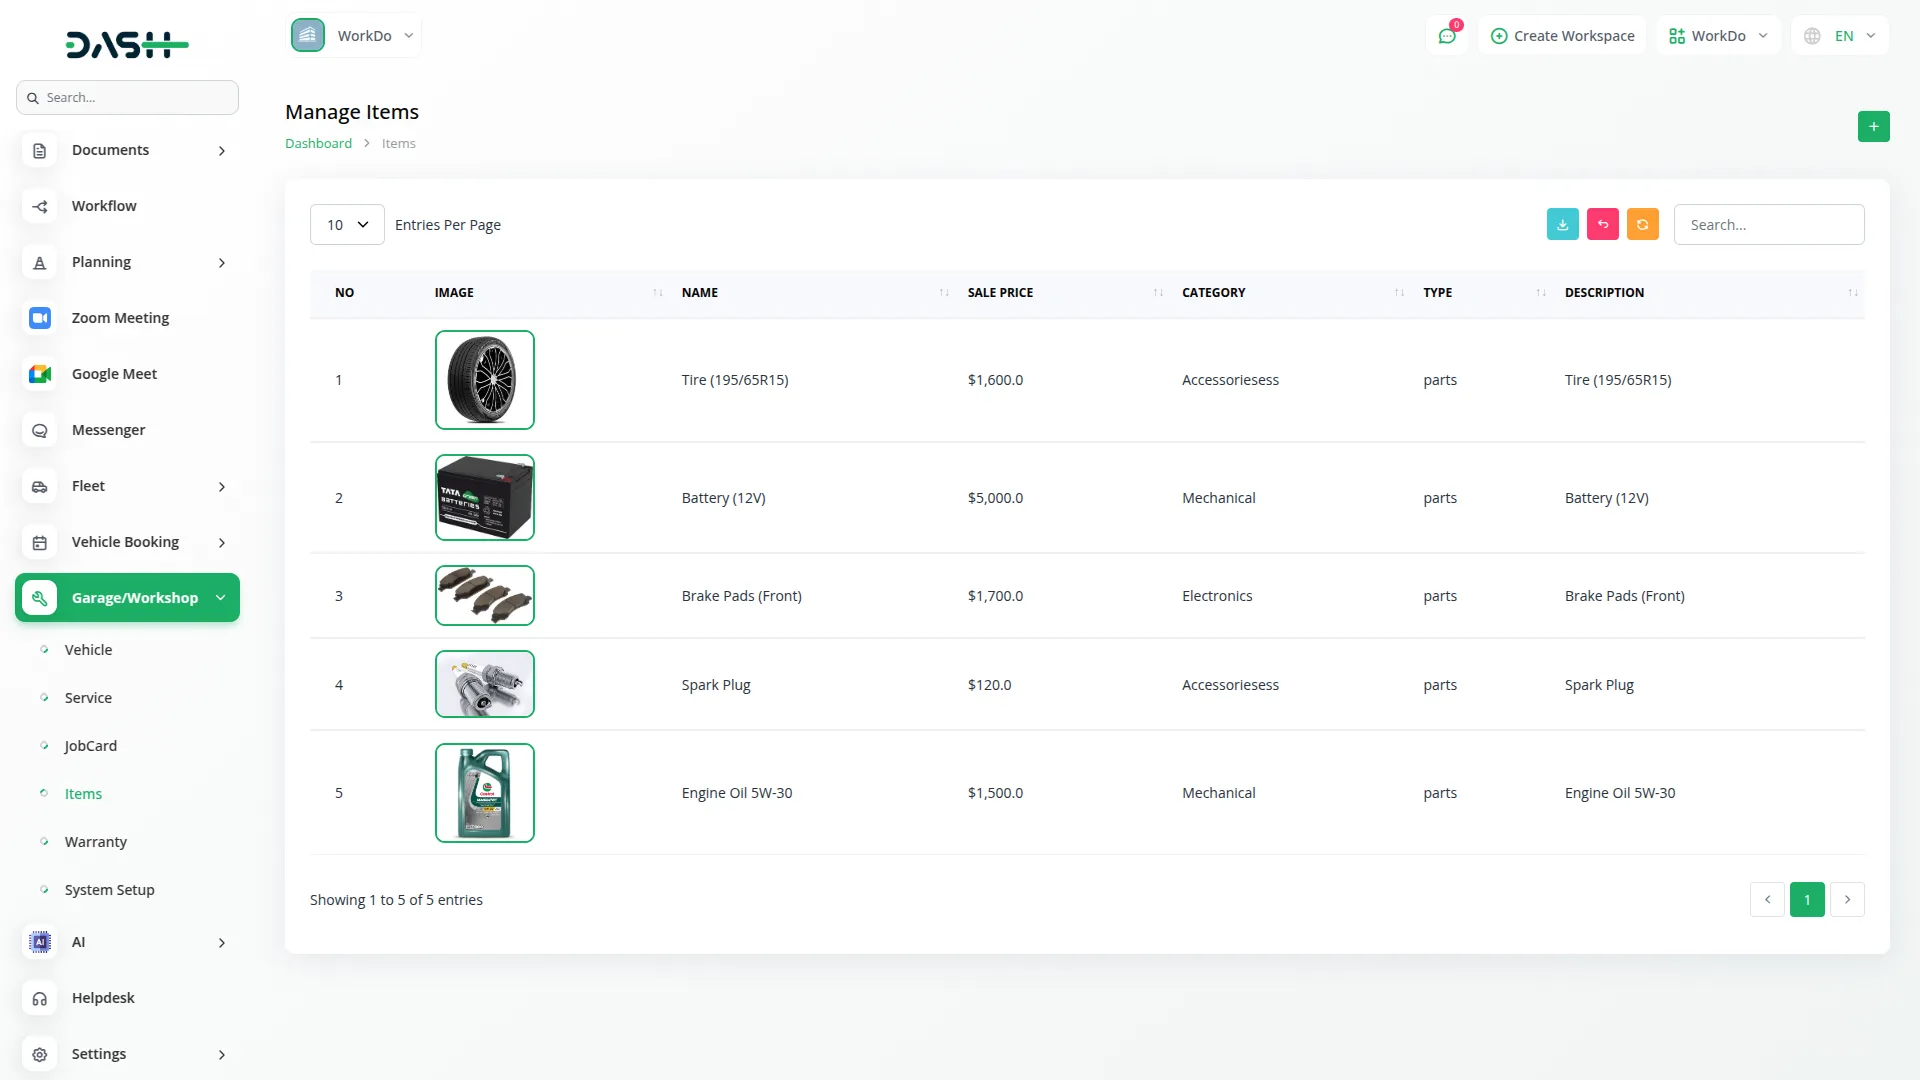The height and width of the screenshot is (1080, 1920).
Task: Open the chat messages icon in header
Action: pos(1446,36)
